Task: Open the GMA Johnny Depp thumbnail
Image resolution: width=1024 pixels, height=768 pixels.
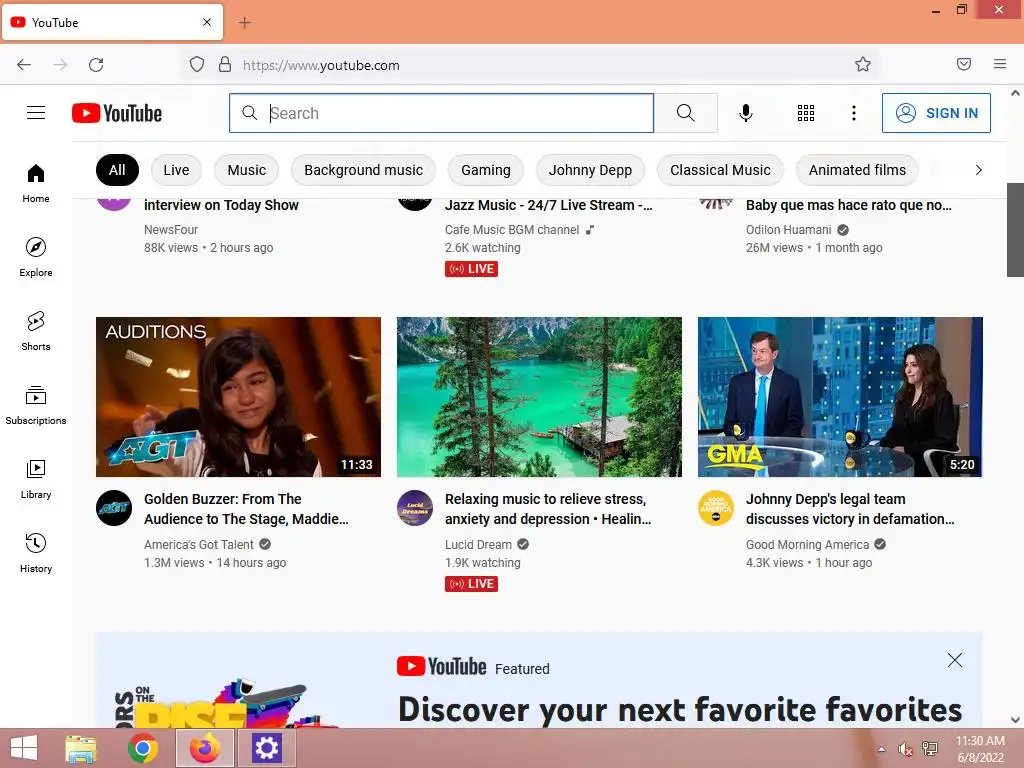Action: [840, 397]
